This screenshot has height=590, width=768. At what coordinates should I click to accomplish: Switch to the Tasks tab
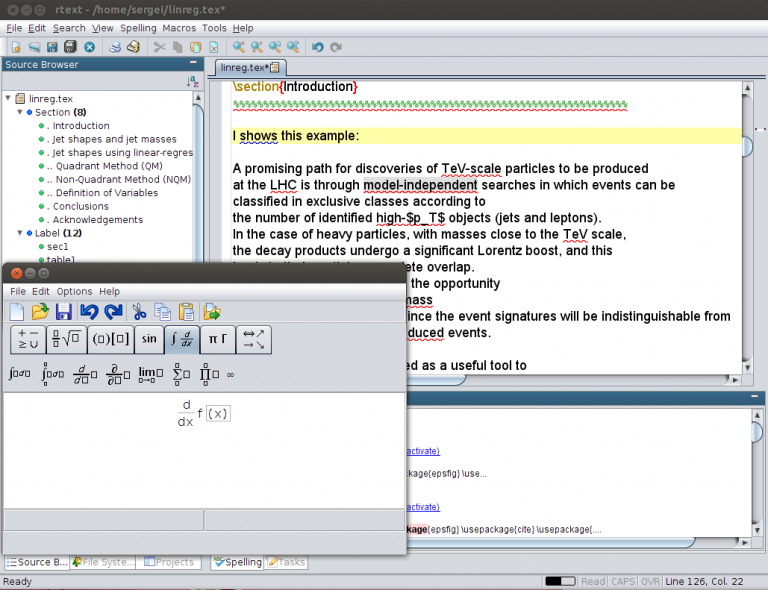(287, 562)
